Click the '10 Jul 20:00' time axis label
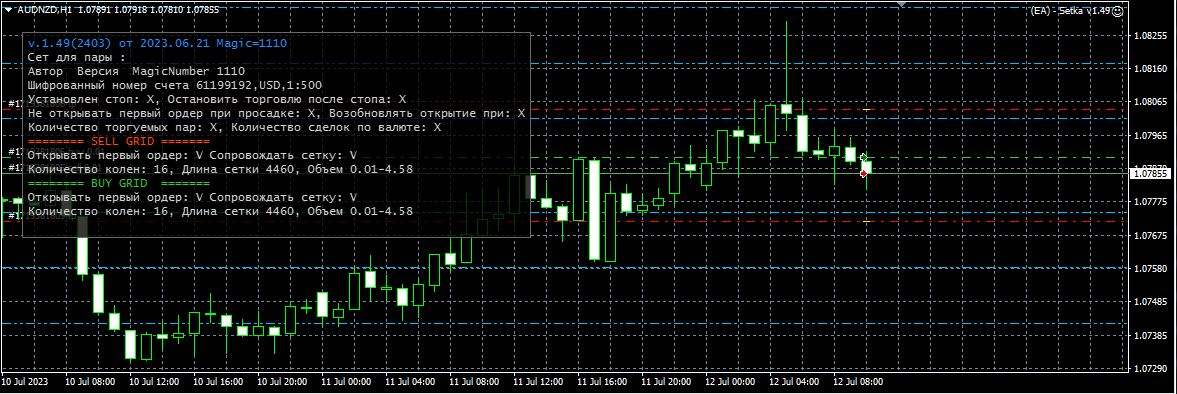The width and height of the screenshot is (1177, 394). pyautogui.click(x=281, y=382)
